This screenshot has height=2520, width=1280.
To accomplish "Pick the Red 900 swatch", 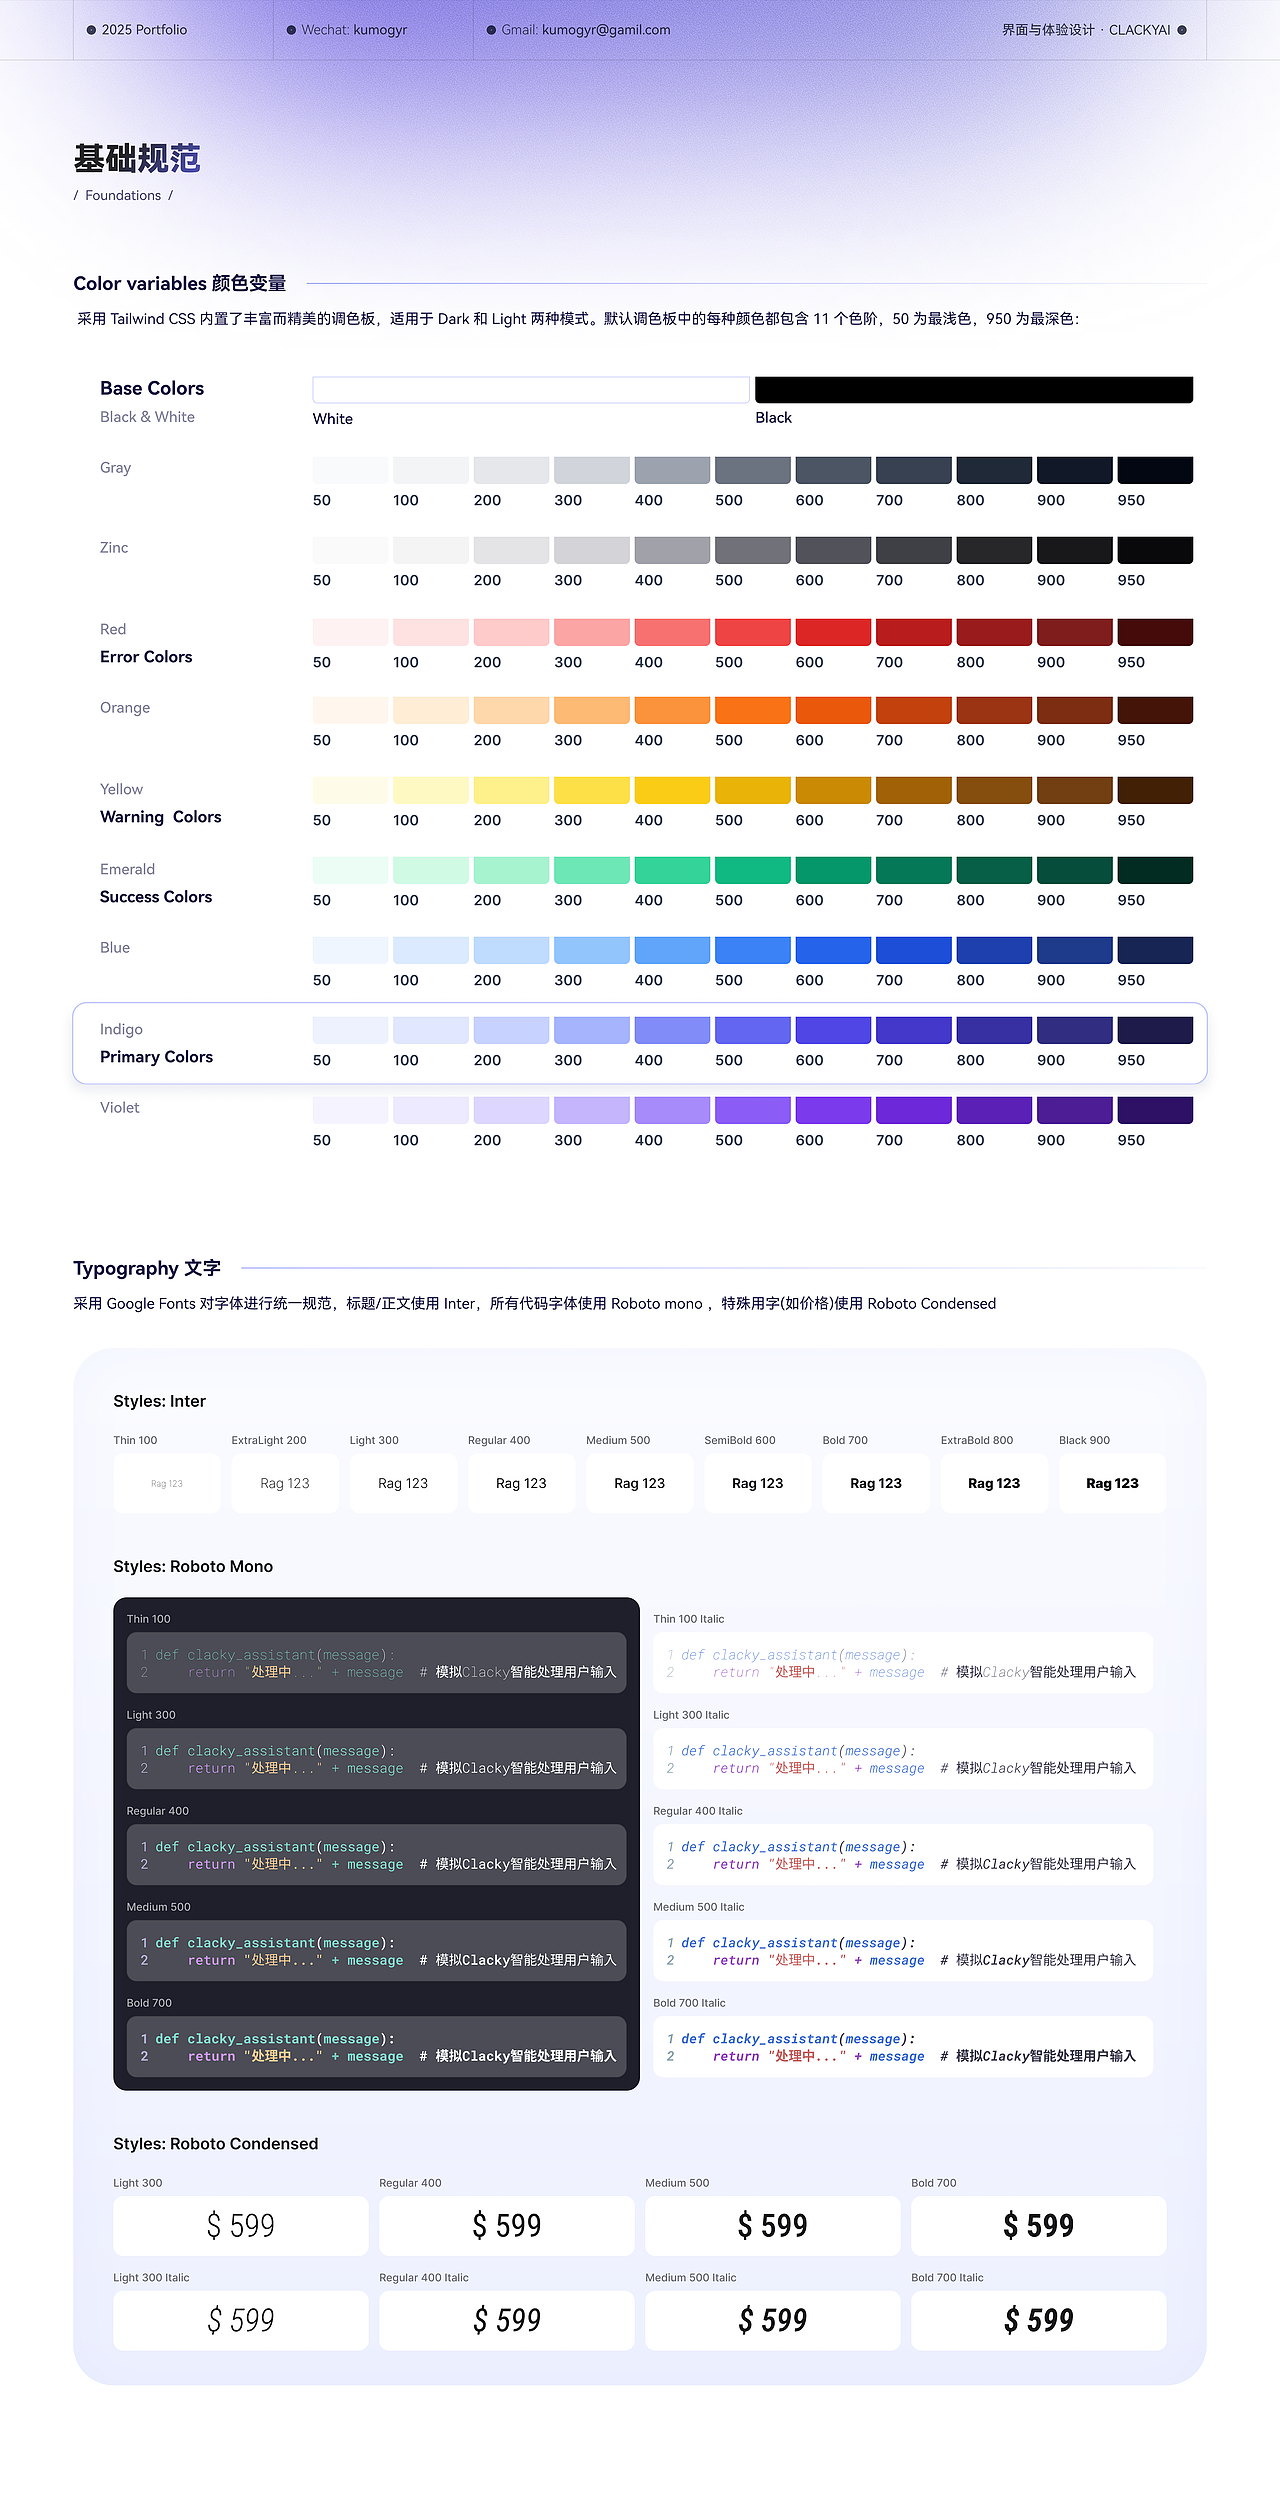I will [x=1075, y=632].
